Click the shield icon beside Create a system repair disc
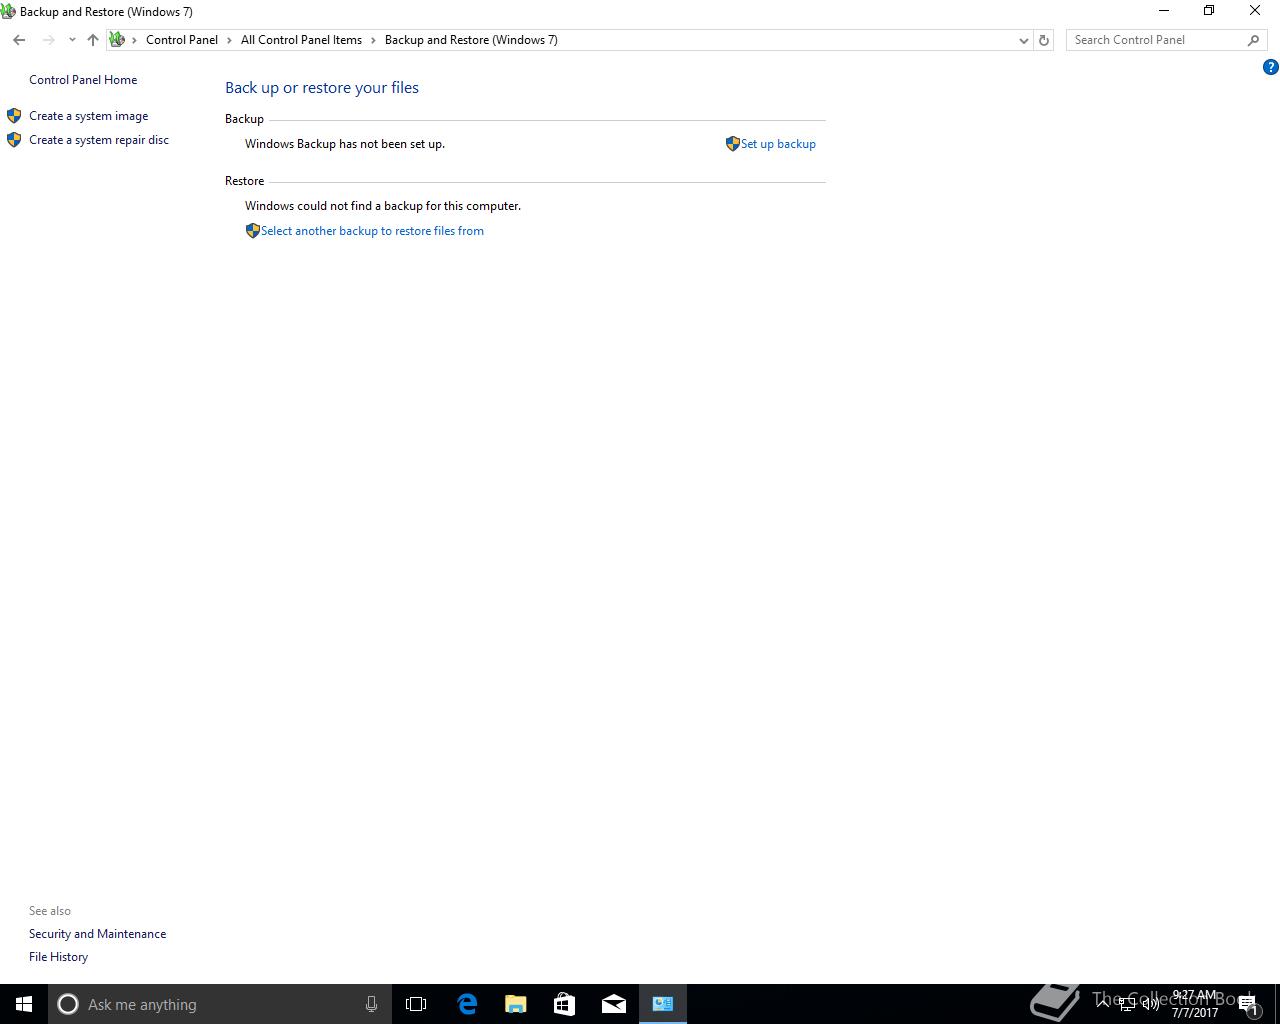Image resolution: width=1280 pixels, height=1024 pixels. (14, 140)
